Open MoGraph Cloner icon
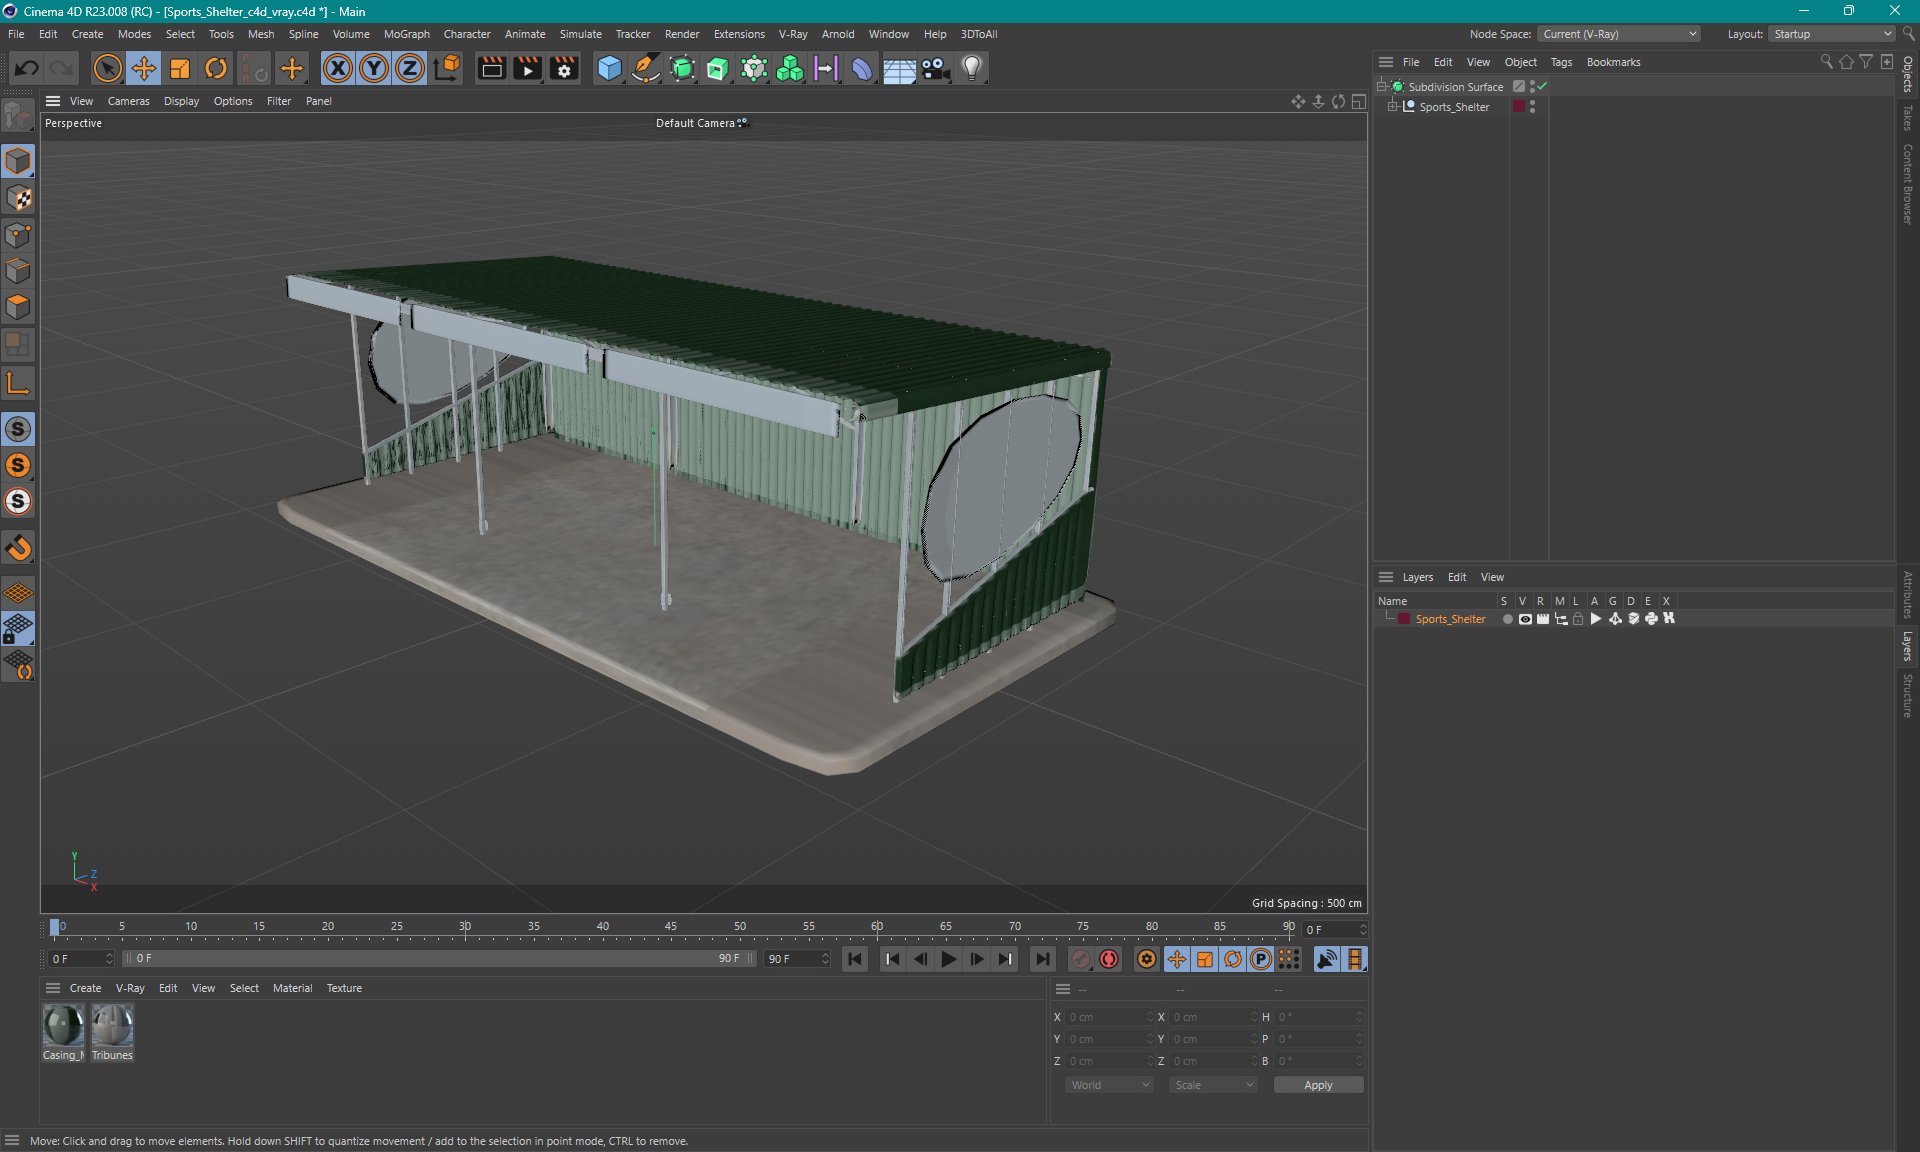The image size is (1920, 1152). tap(754, 68)
